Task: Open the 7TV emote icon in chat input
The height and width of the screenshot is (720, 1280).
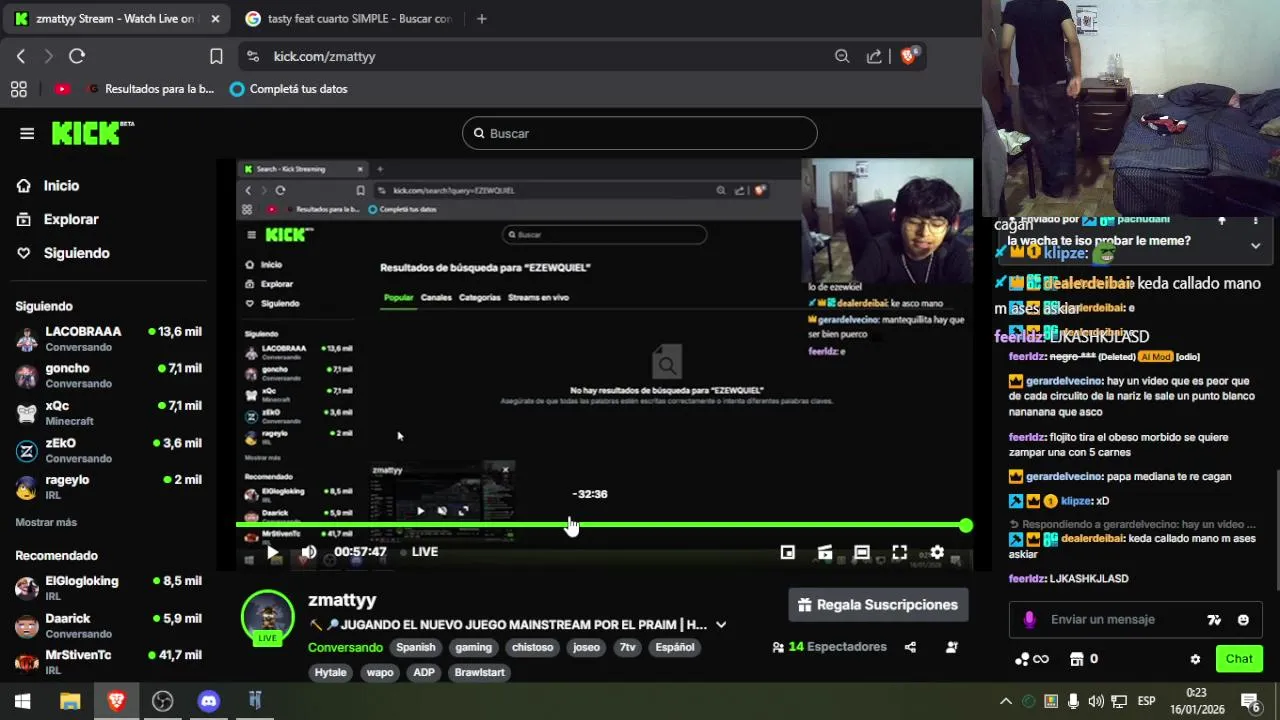Action: tap(1214, 620)
